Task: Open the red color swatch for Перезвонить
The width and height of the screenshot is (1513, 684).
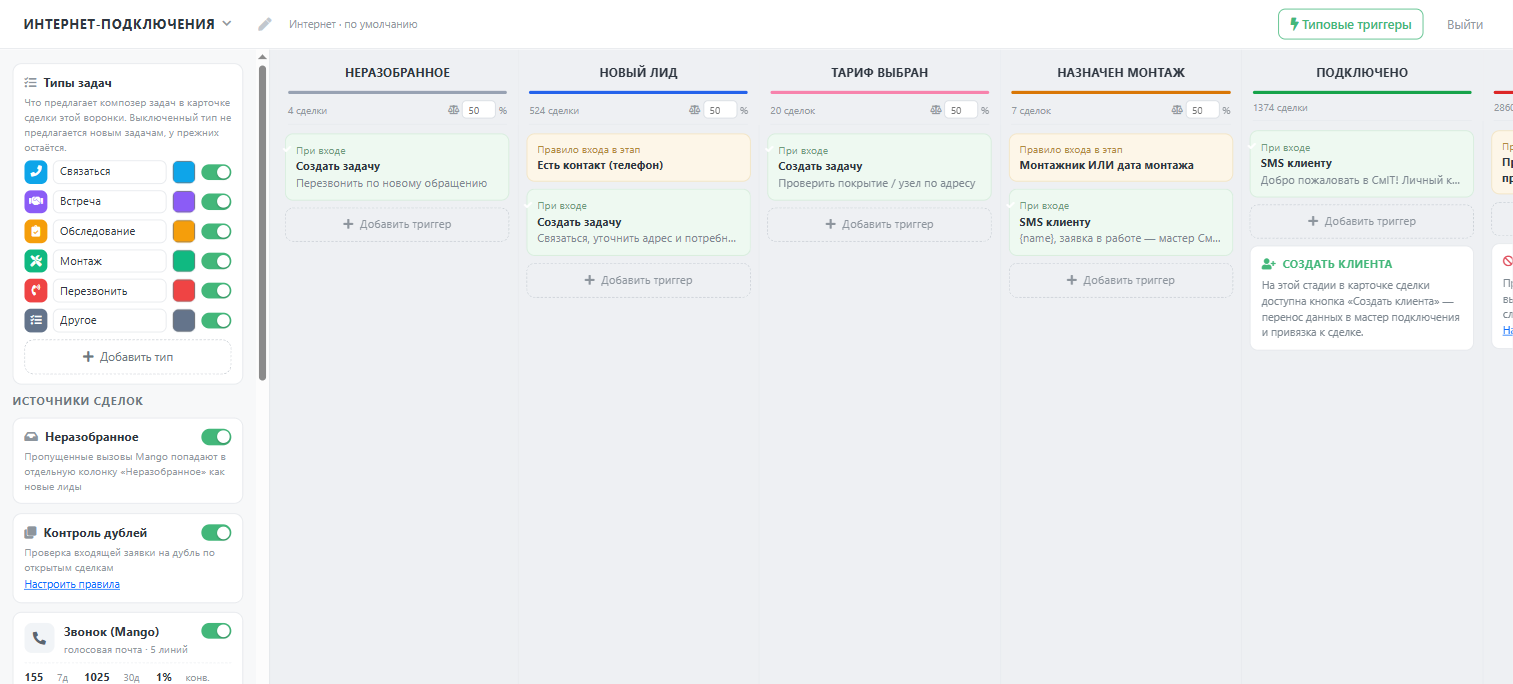Action: [x=184, y=291]
